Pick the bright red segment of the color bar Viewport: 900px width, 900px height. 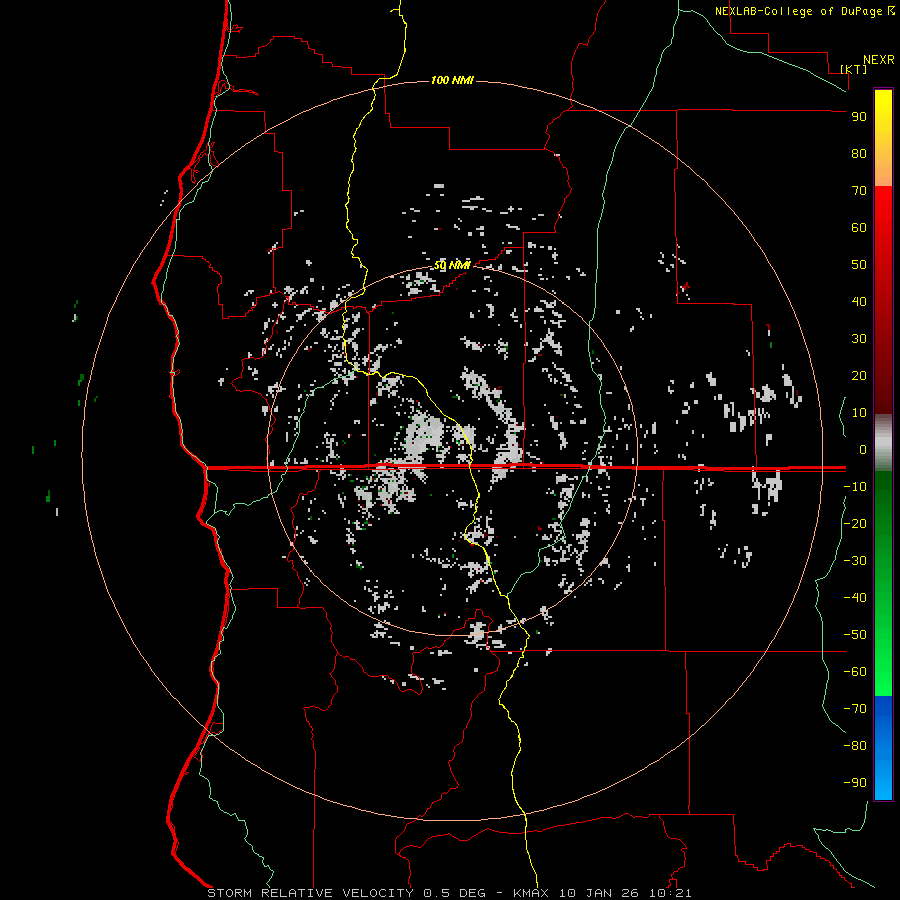(x=883, y=300)
